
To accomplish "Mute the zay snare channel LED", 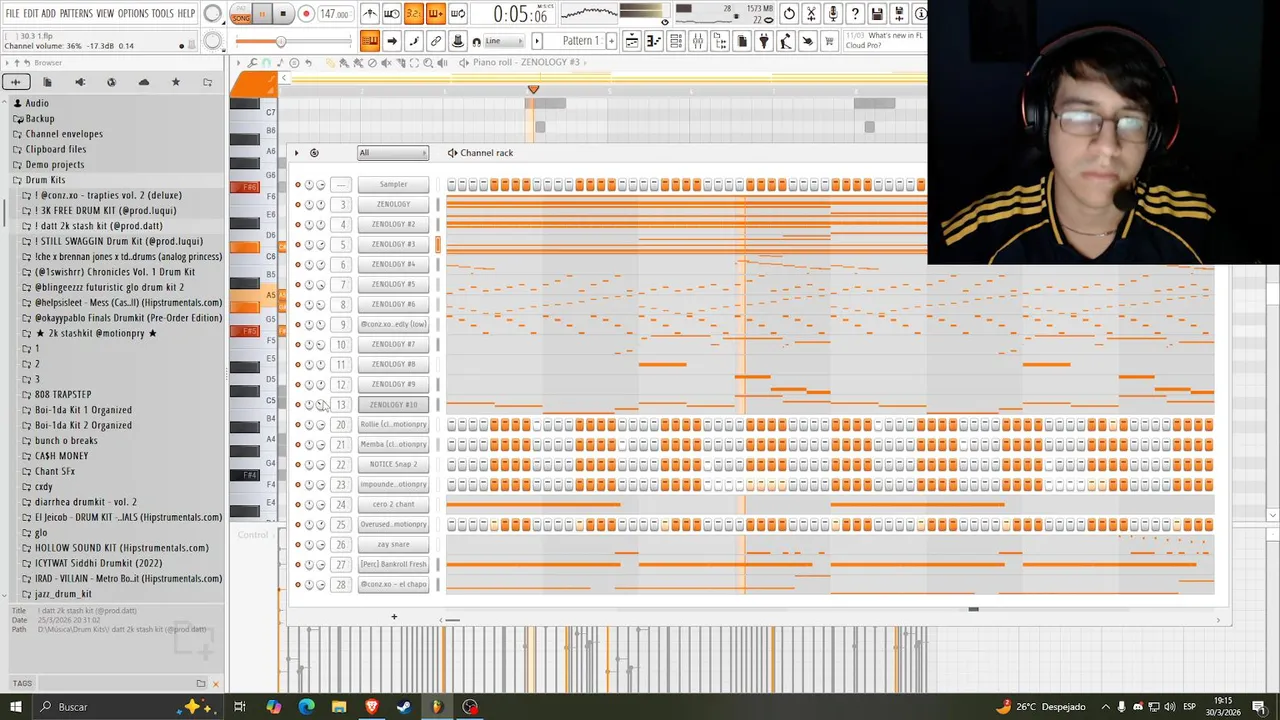I will (x=297, y=545).
